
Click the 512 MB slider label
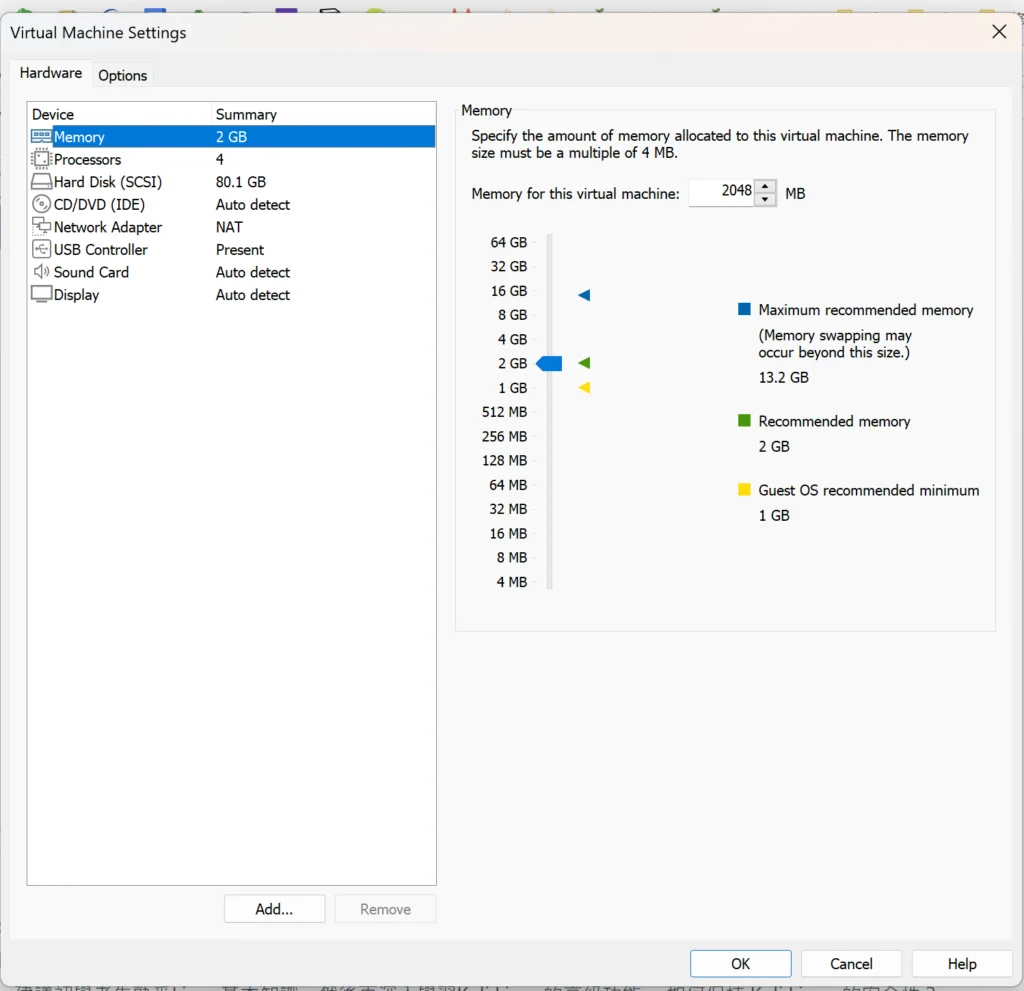coord(504,412)
